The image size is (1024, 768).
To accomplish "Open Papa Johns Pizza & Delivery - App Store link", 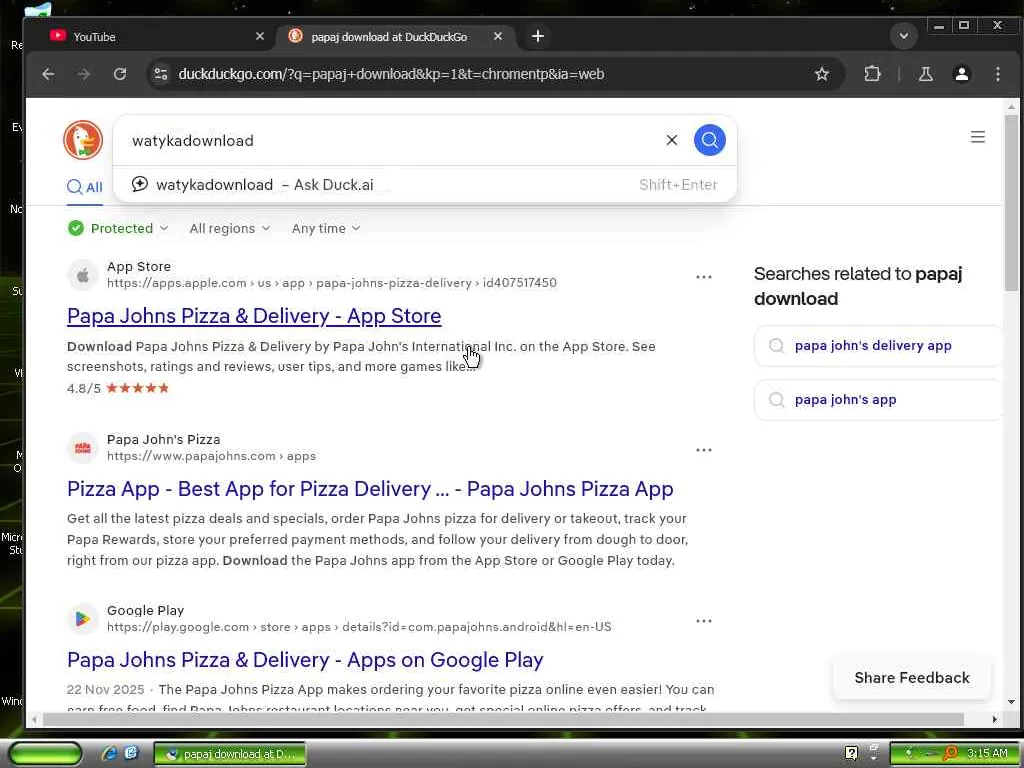I will pos(254,316).
